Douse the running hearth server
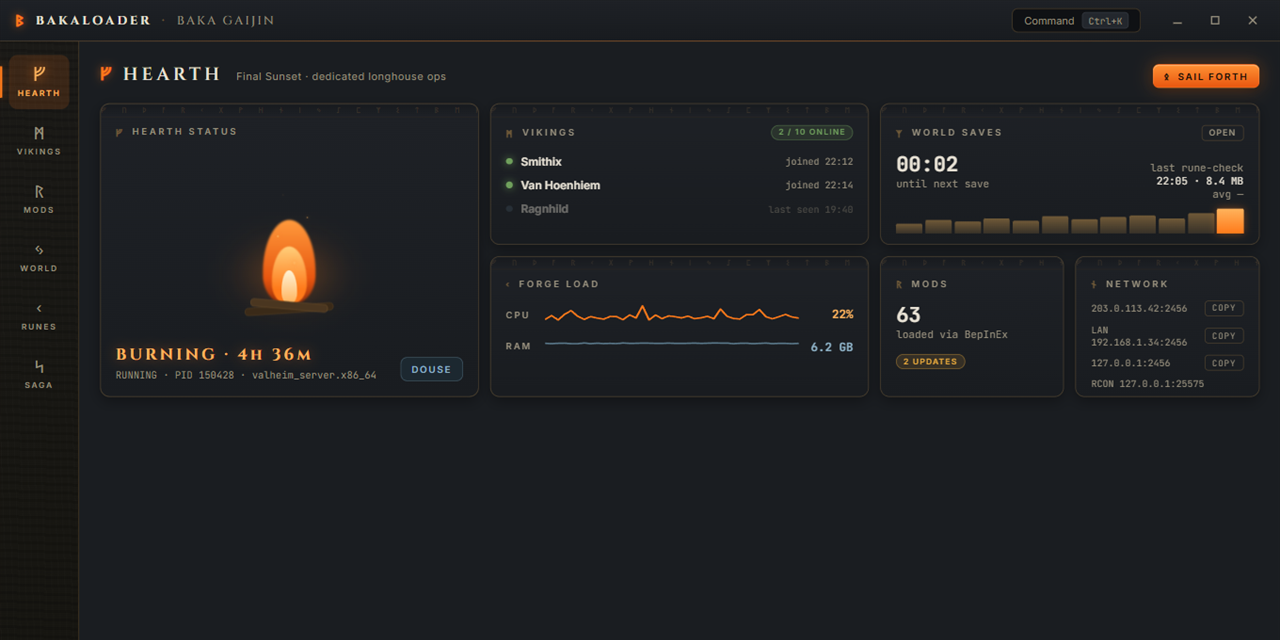This screenshot has height=640, width=1280. pyautogui.click(x=431, y=369)
